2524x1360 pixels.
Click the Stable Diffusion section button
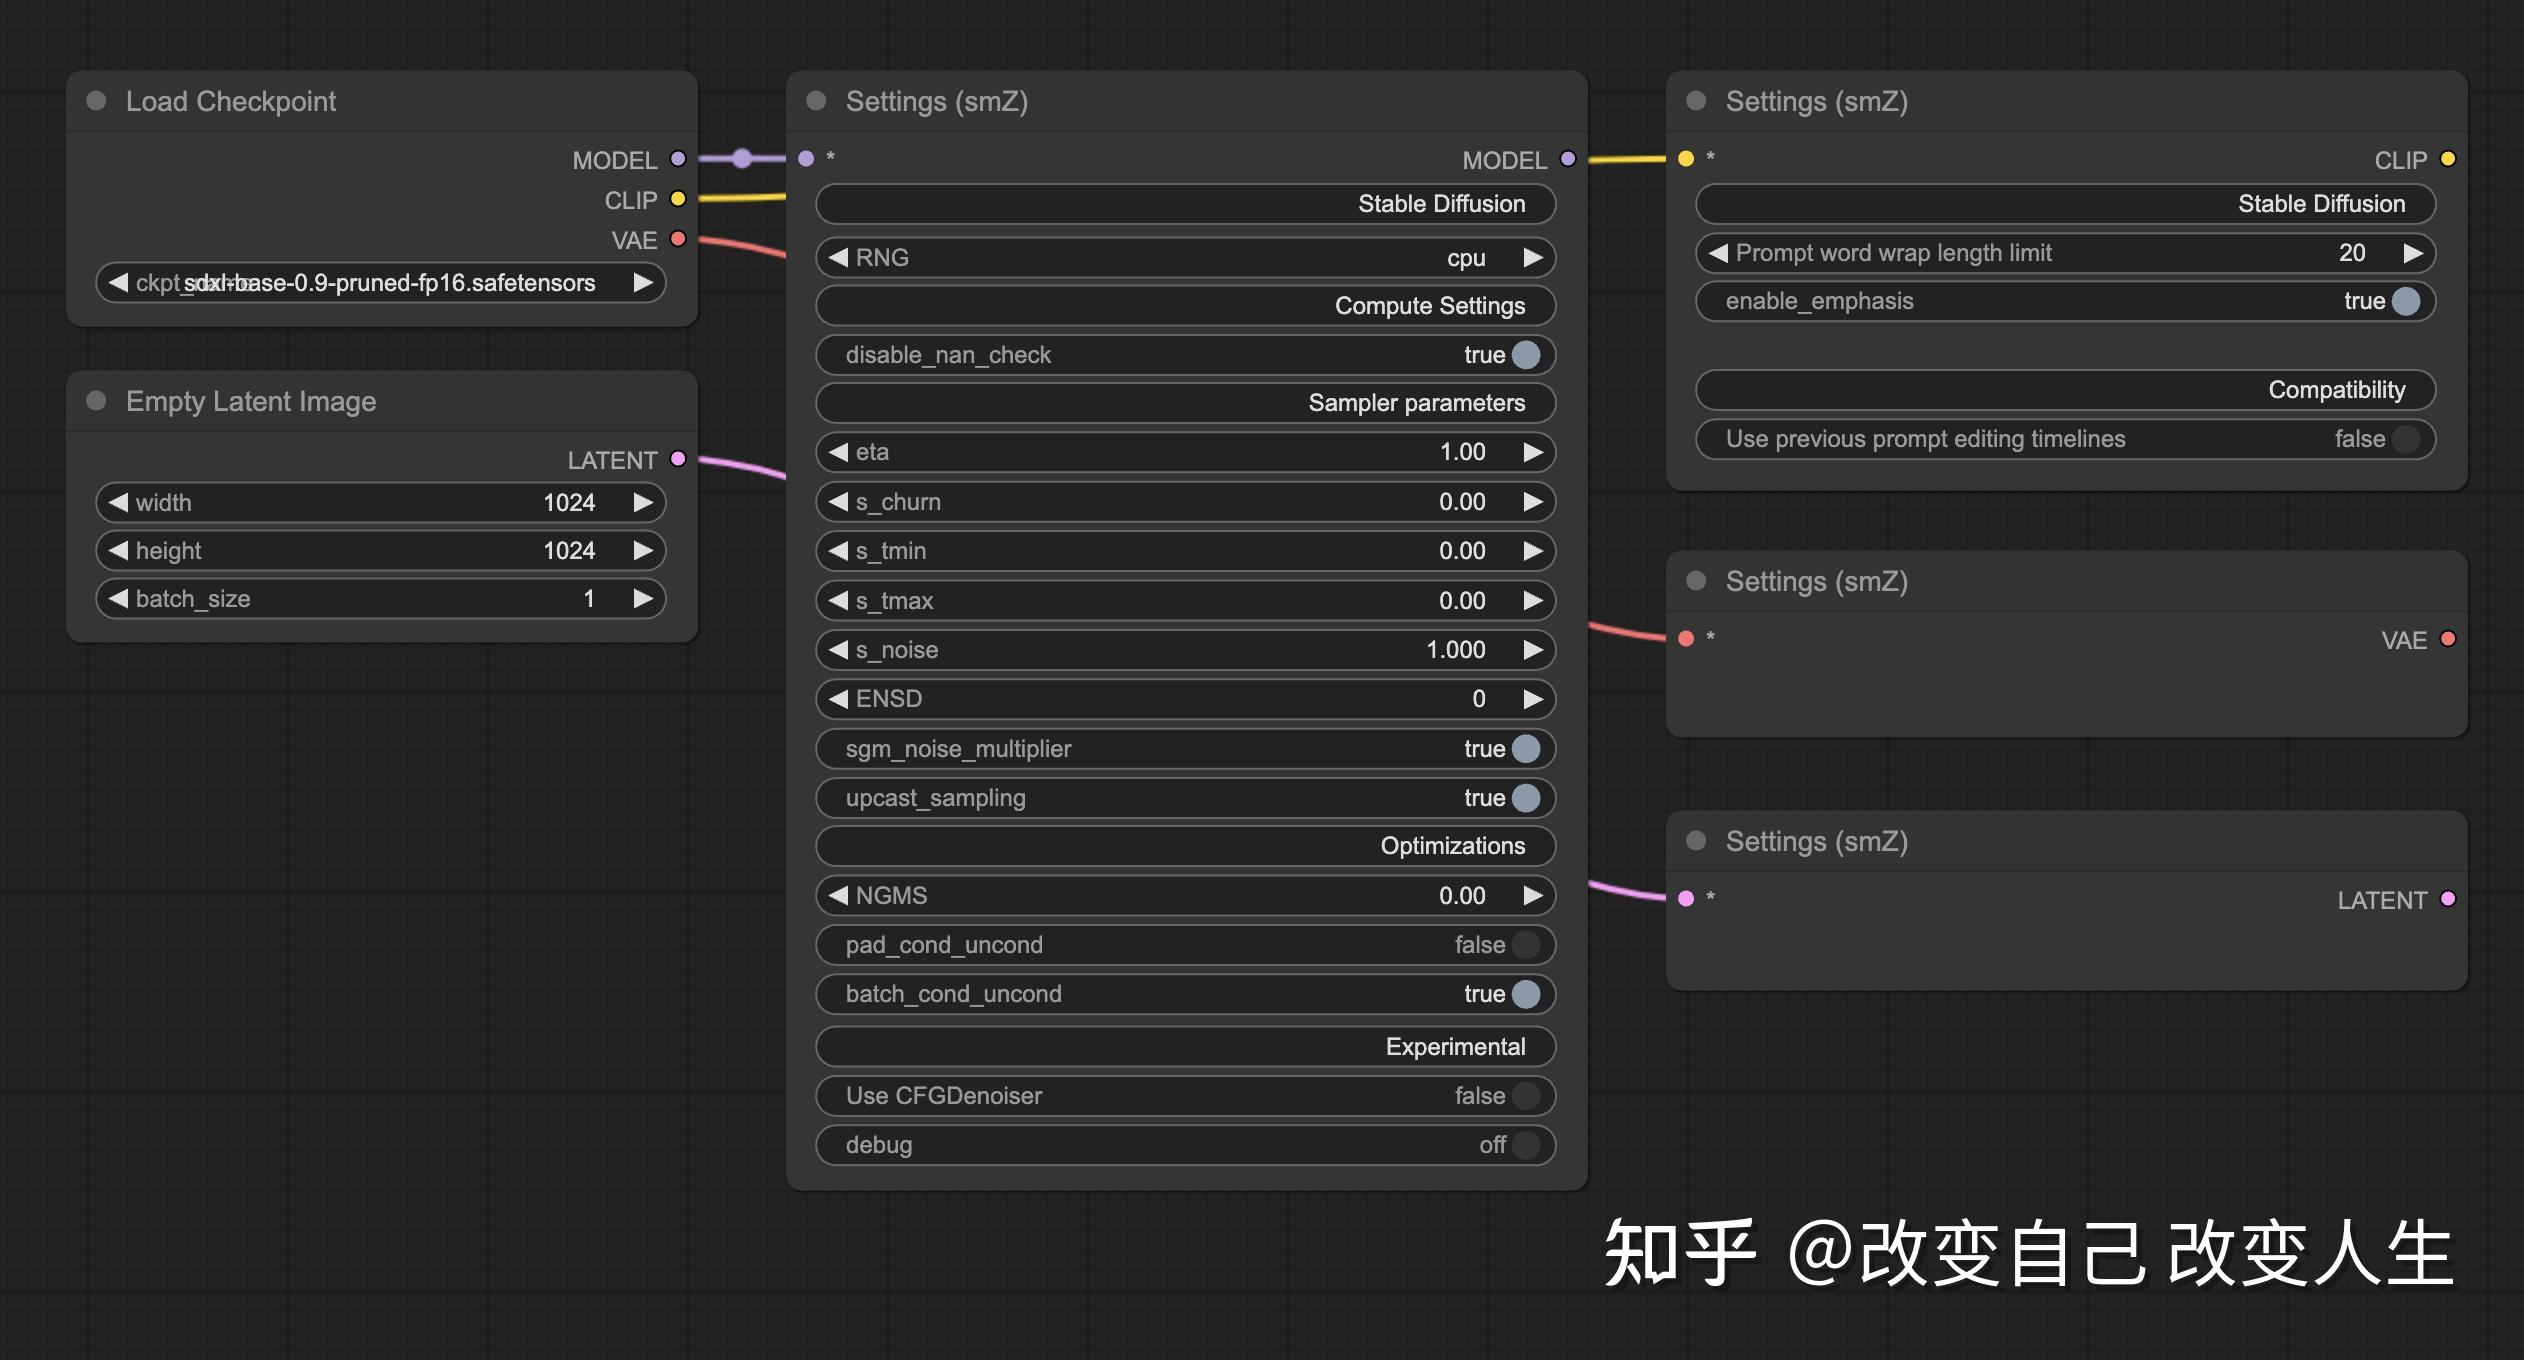[1185, 204]
